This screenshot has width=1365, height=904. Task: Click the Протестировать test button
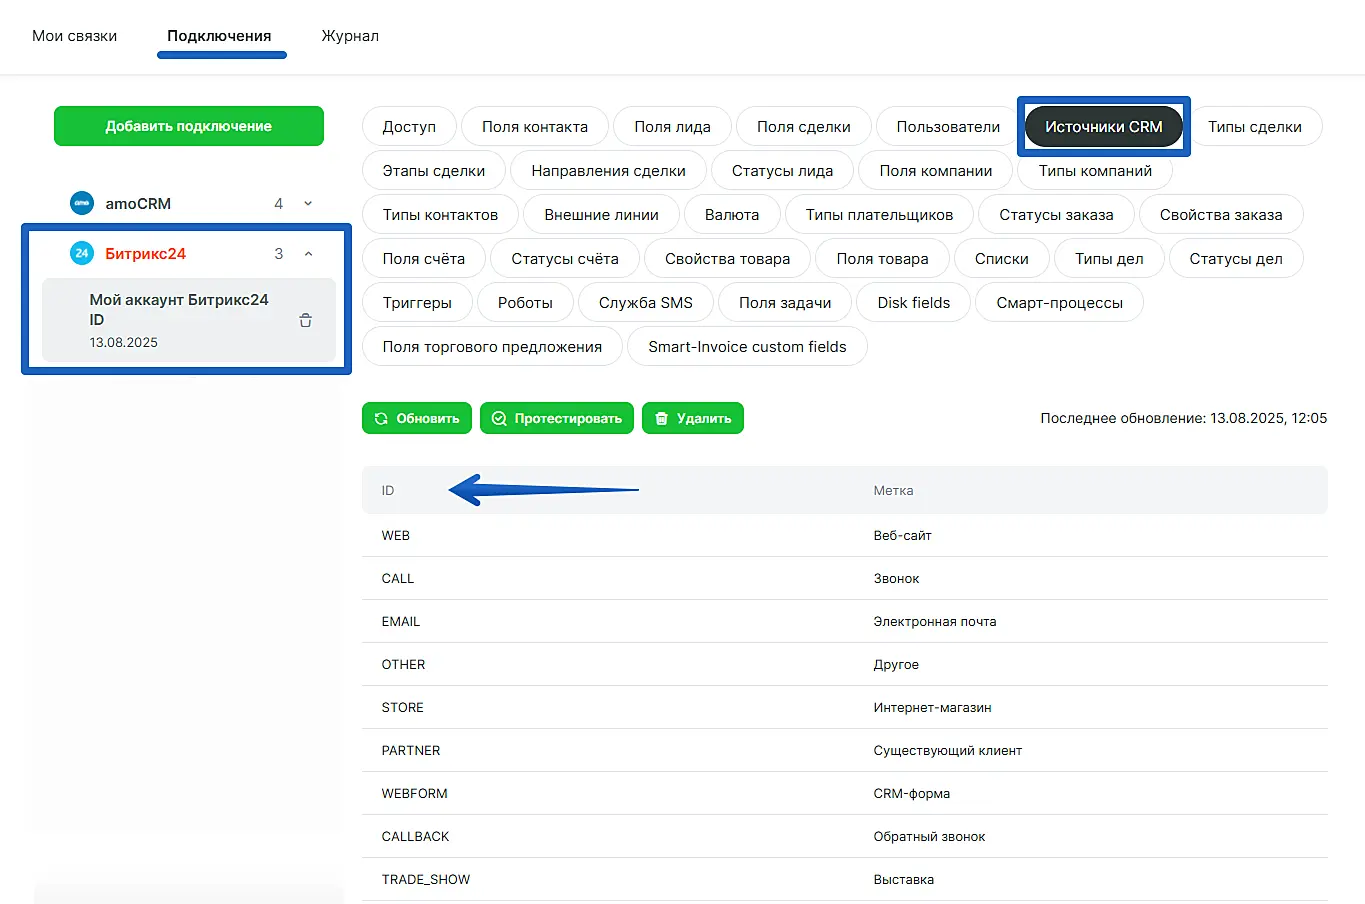tap(556, 418)
